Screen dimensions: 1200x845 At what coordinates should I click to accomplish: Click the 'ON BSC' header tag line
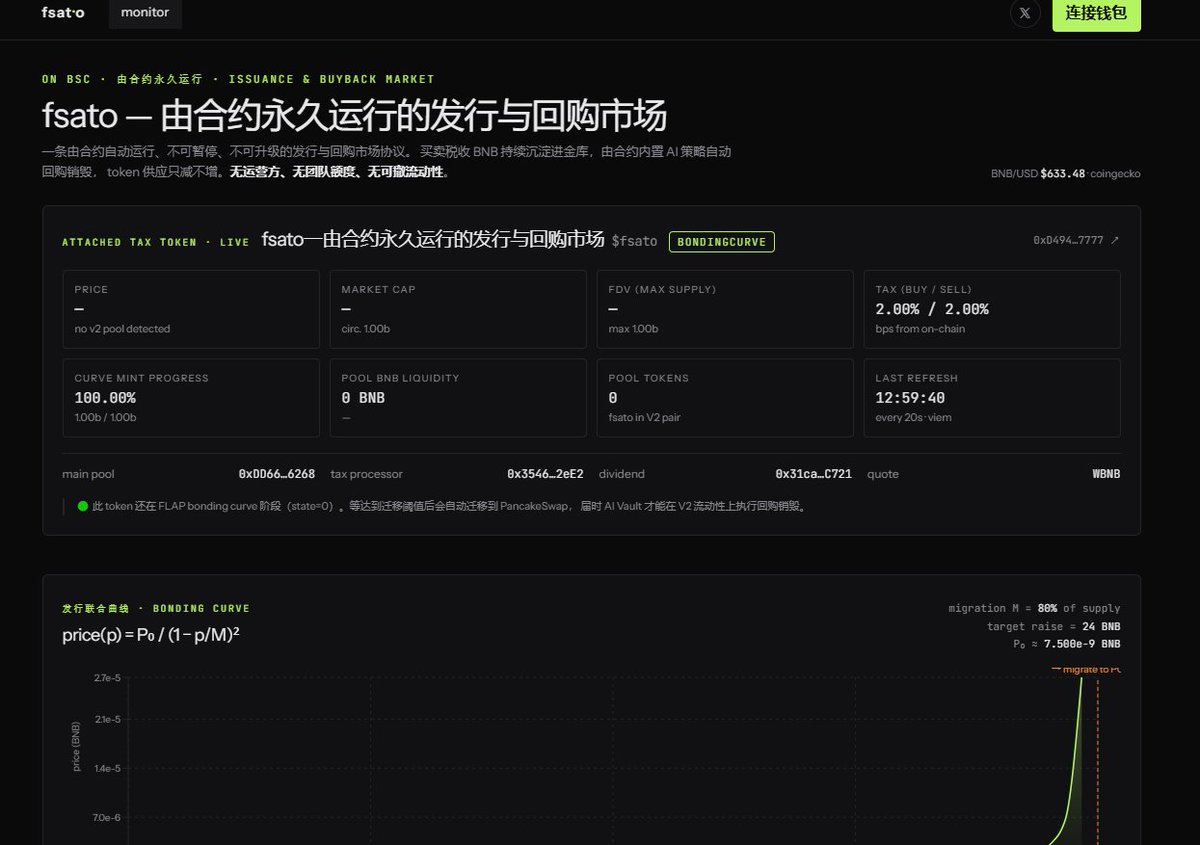coord(238,79)
